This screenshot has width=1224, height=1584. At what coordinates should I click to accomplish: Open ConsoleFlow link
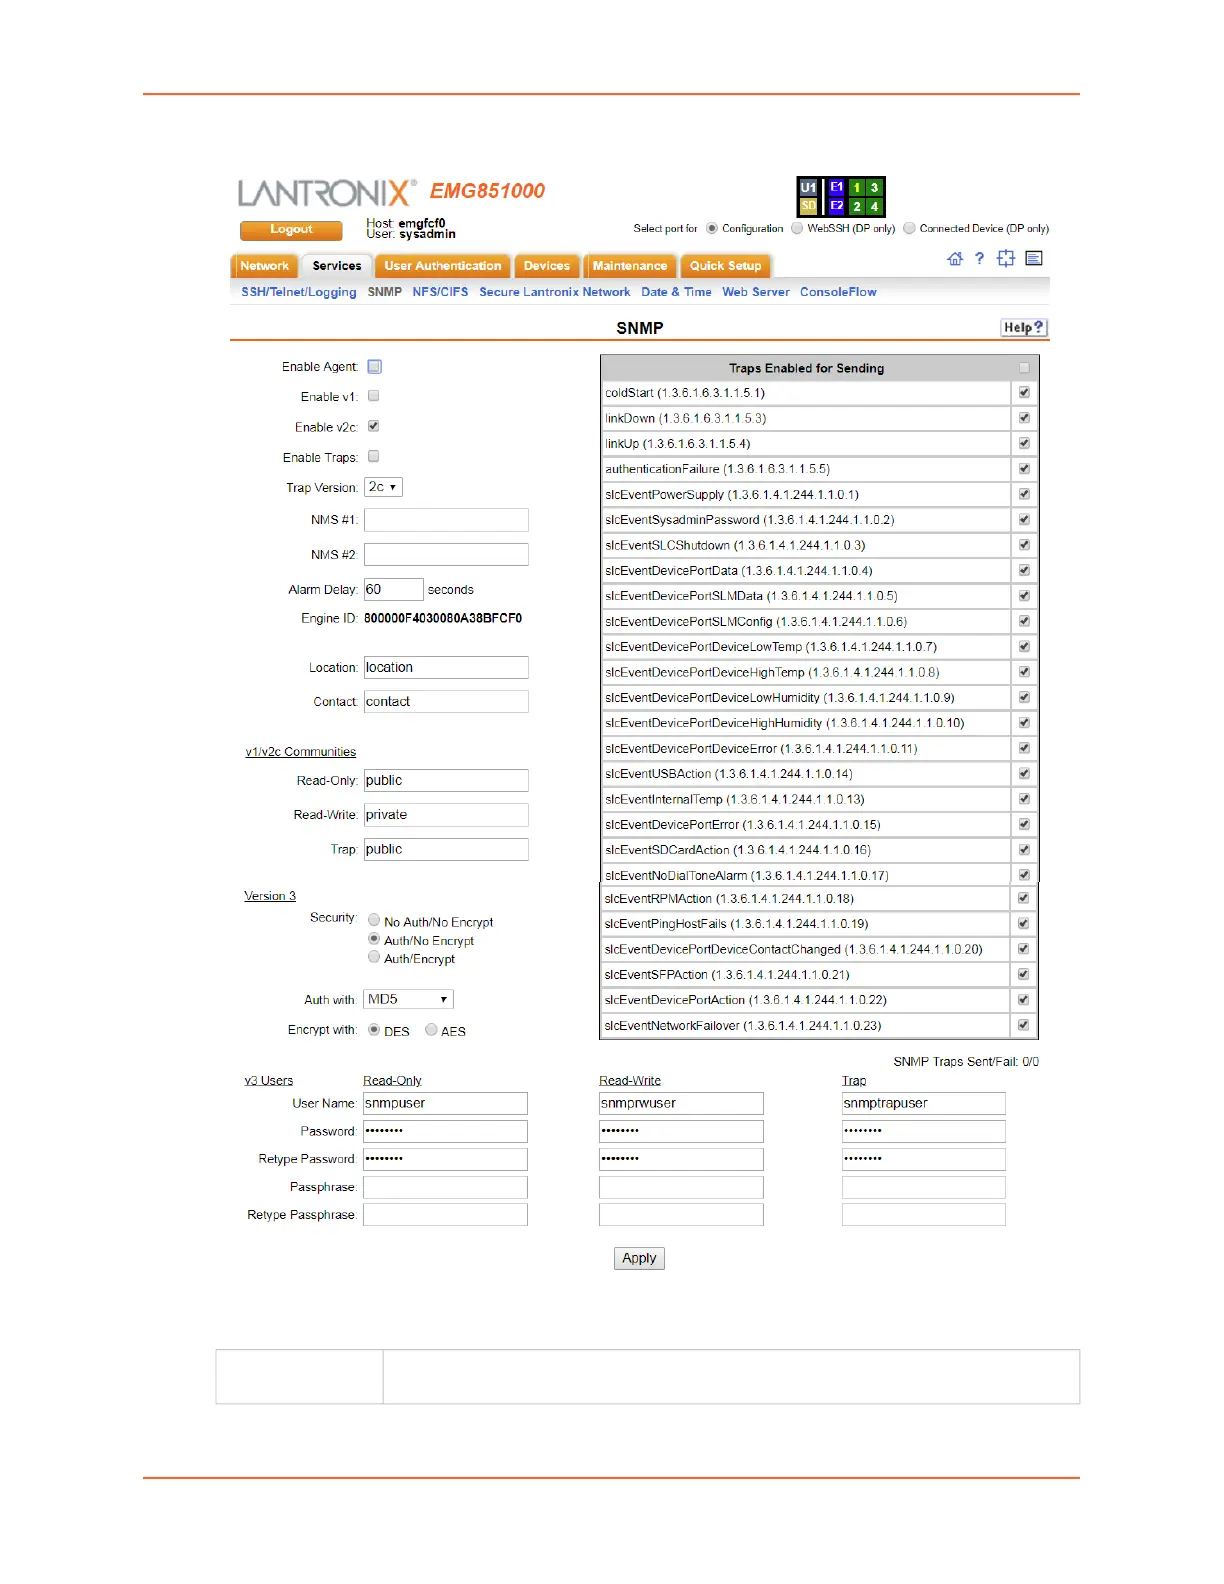point(838,292)
